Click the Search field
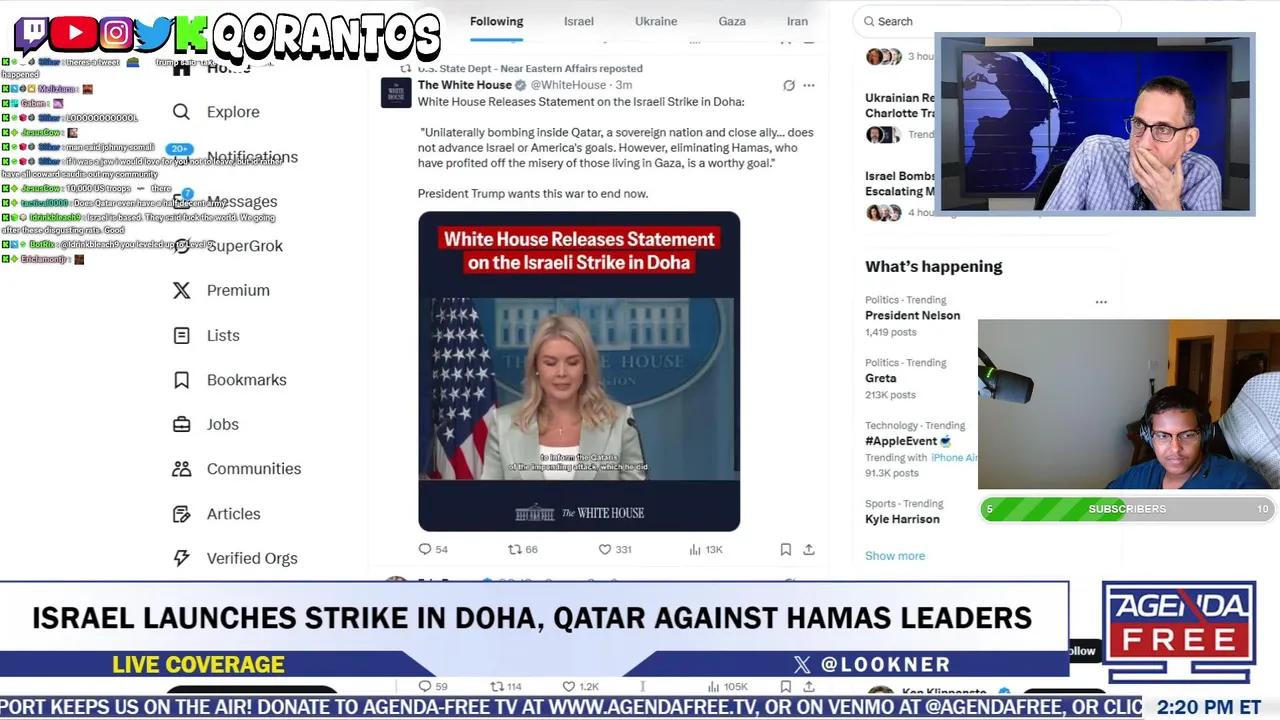Image resolution: width=1280 pixels, height=720 pixels. point(987,21)
